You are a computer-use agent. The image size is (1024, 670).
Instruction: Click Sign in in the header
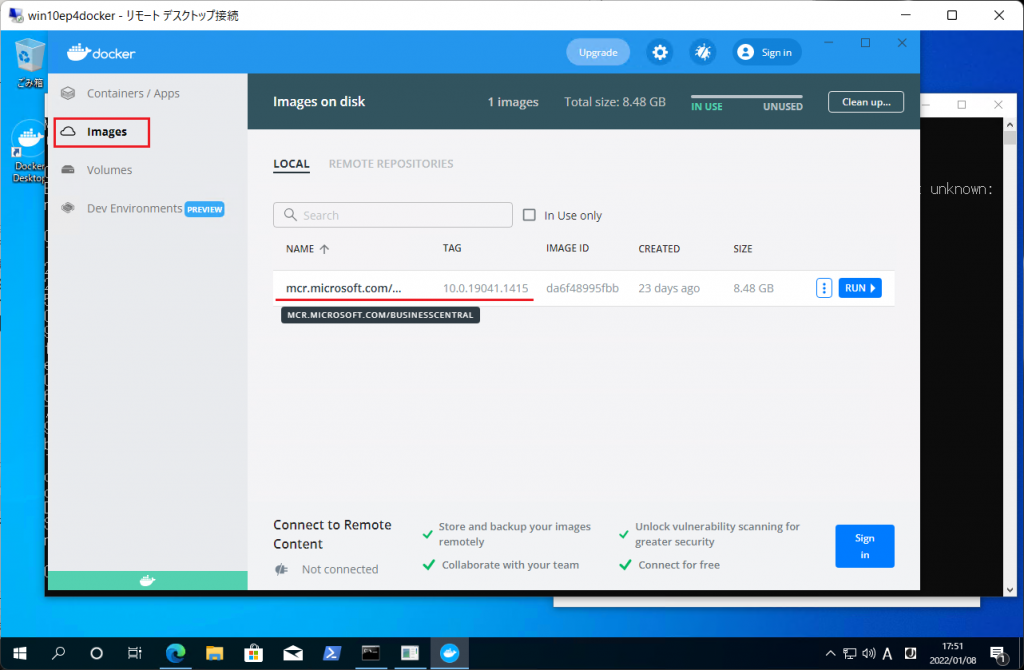click(765, 52)
